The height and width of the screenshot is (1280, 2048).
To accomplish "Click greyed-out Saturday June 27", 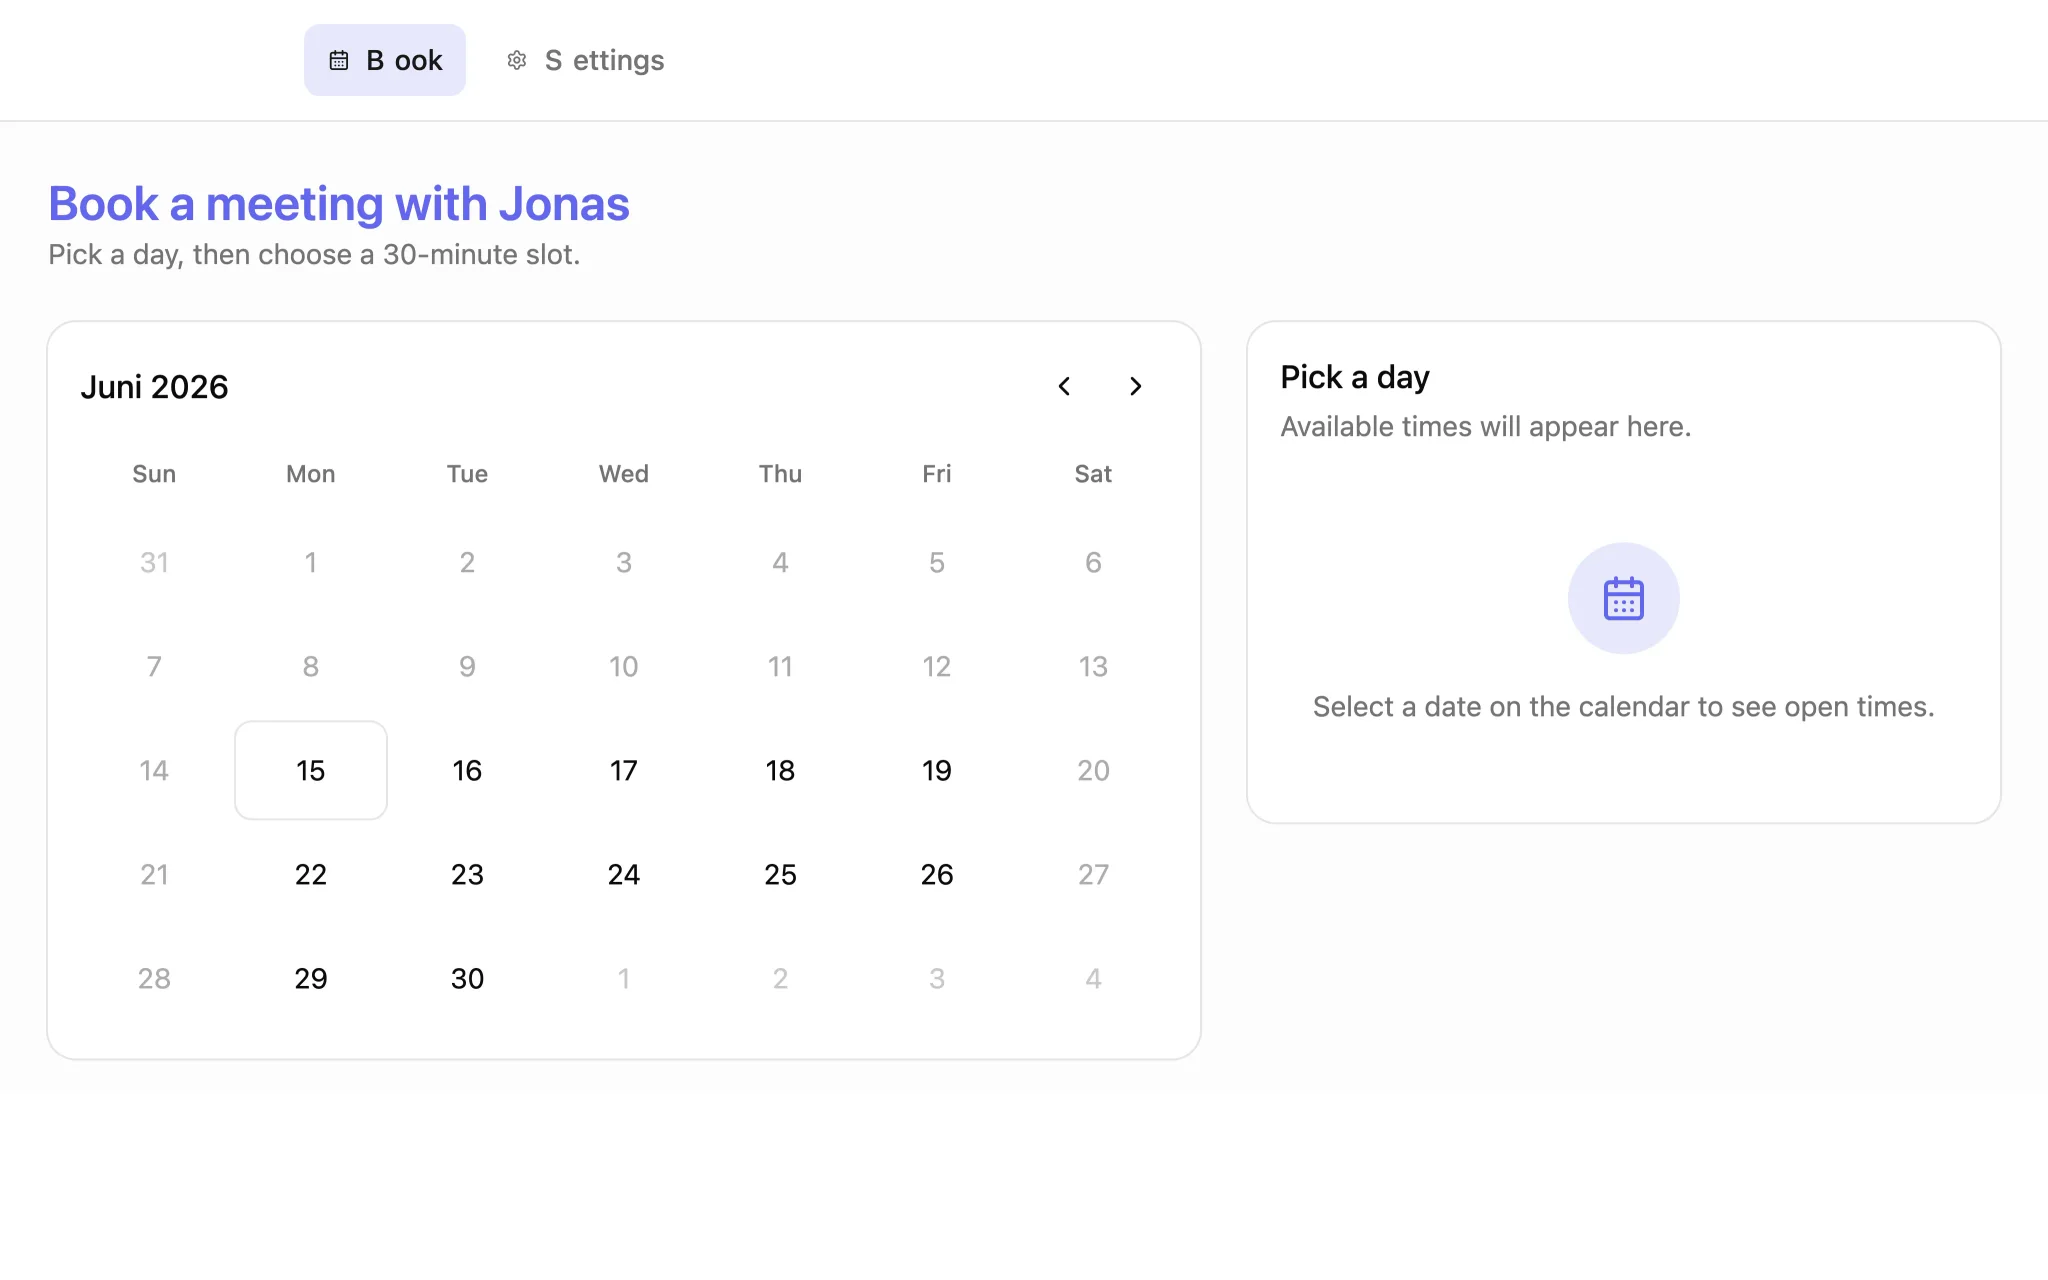I will coord(1093,874).
